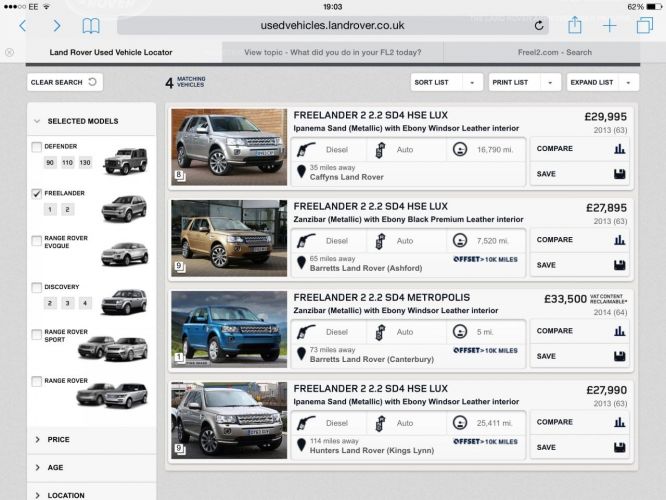This screenshot has height=500, width=666.
Task: Open Hunters Kings Lynn Freelander photo
Action: coord(229,421)
